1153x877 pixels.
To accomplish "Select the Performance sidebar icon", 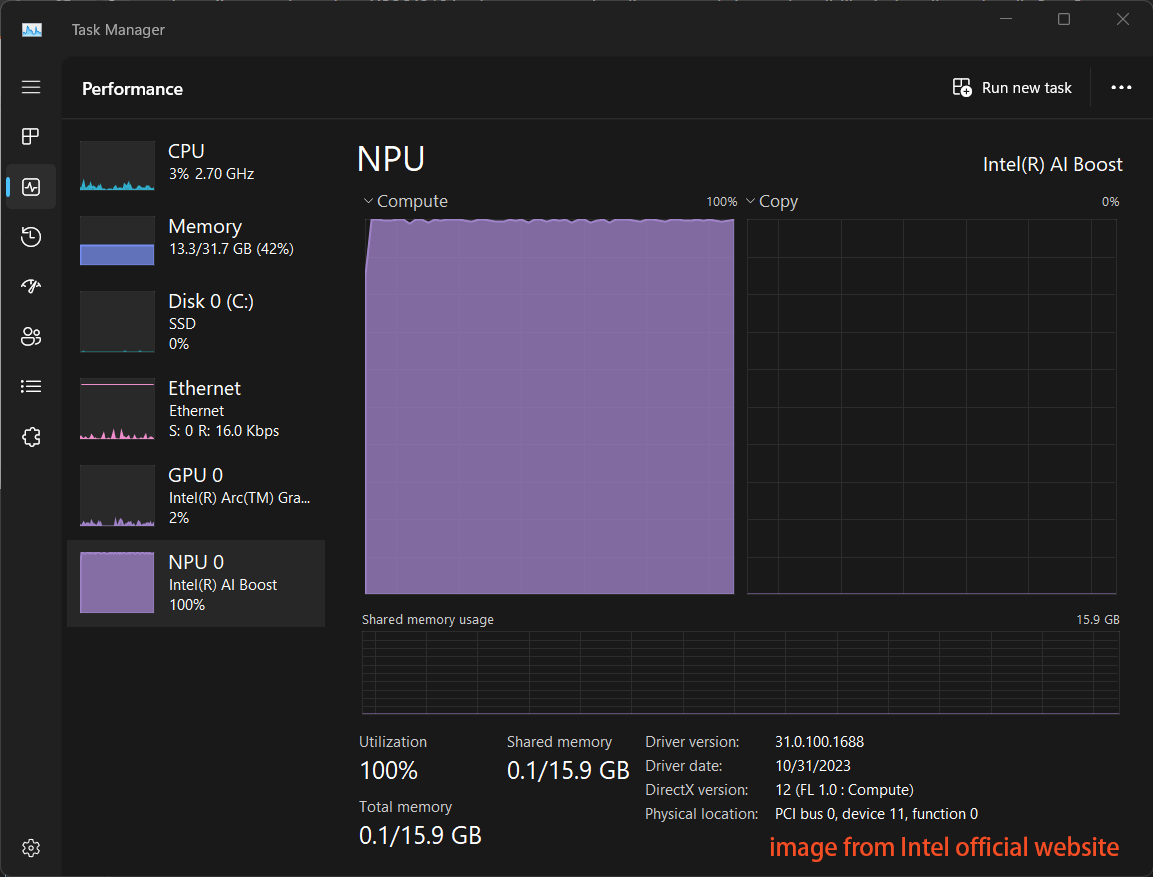I will click(x=31, y=186).
